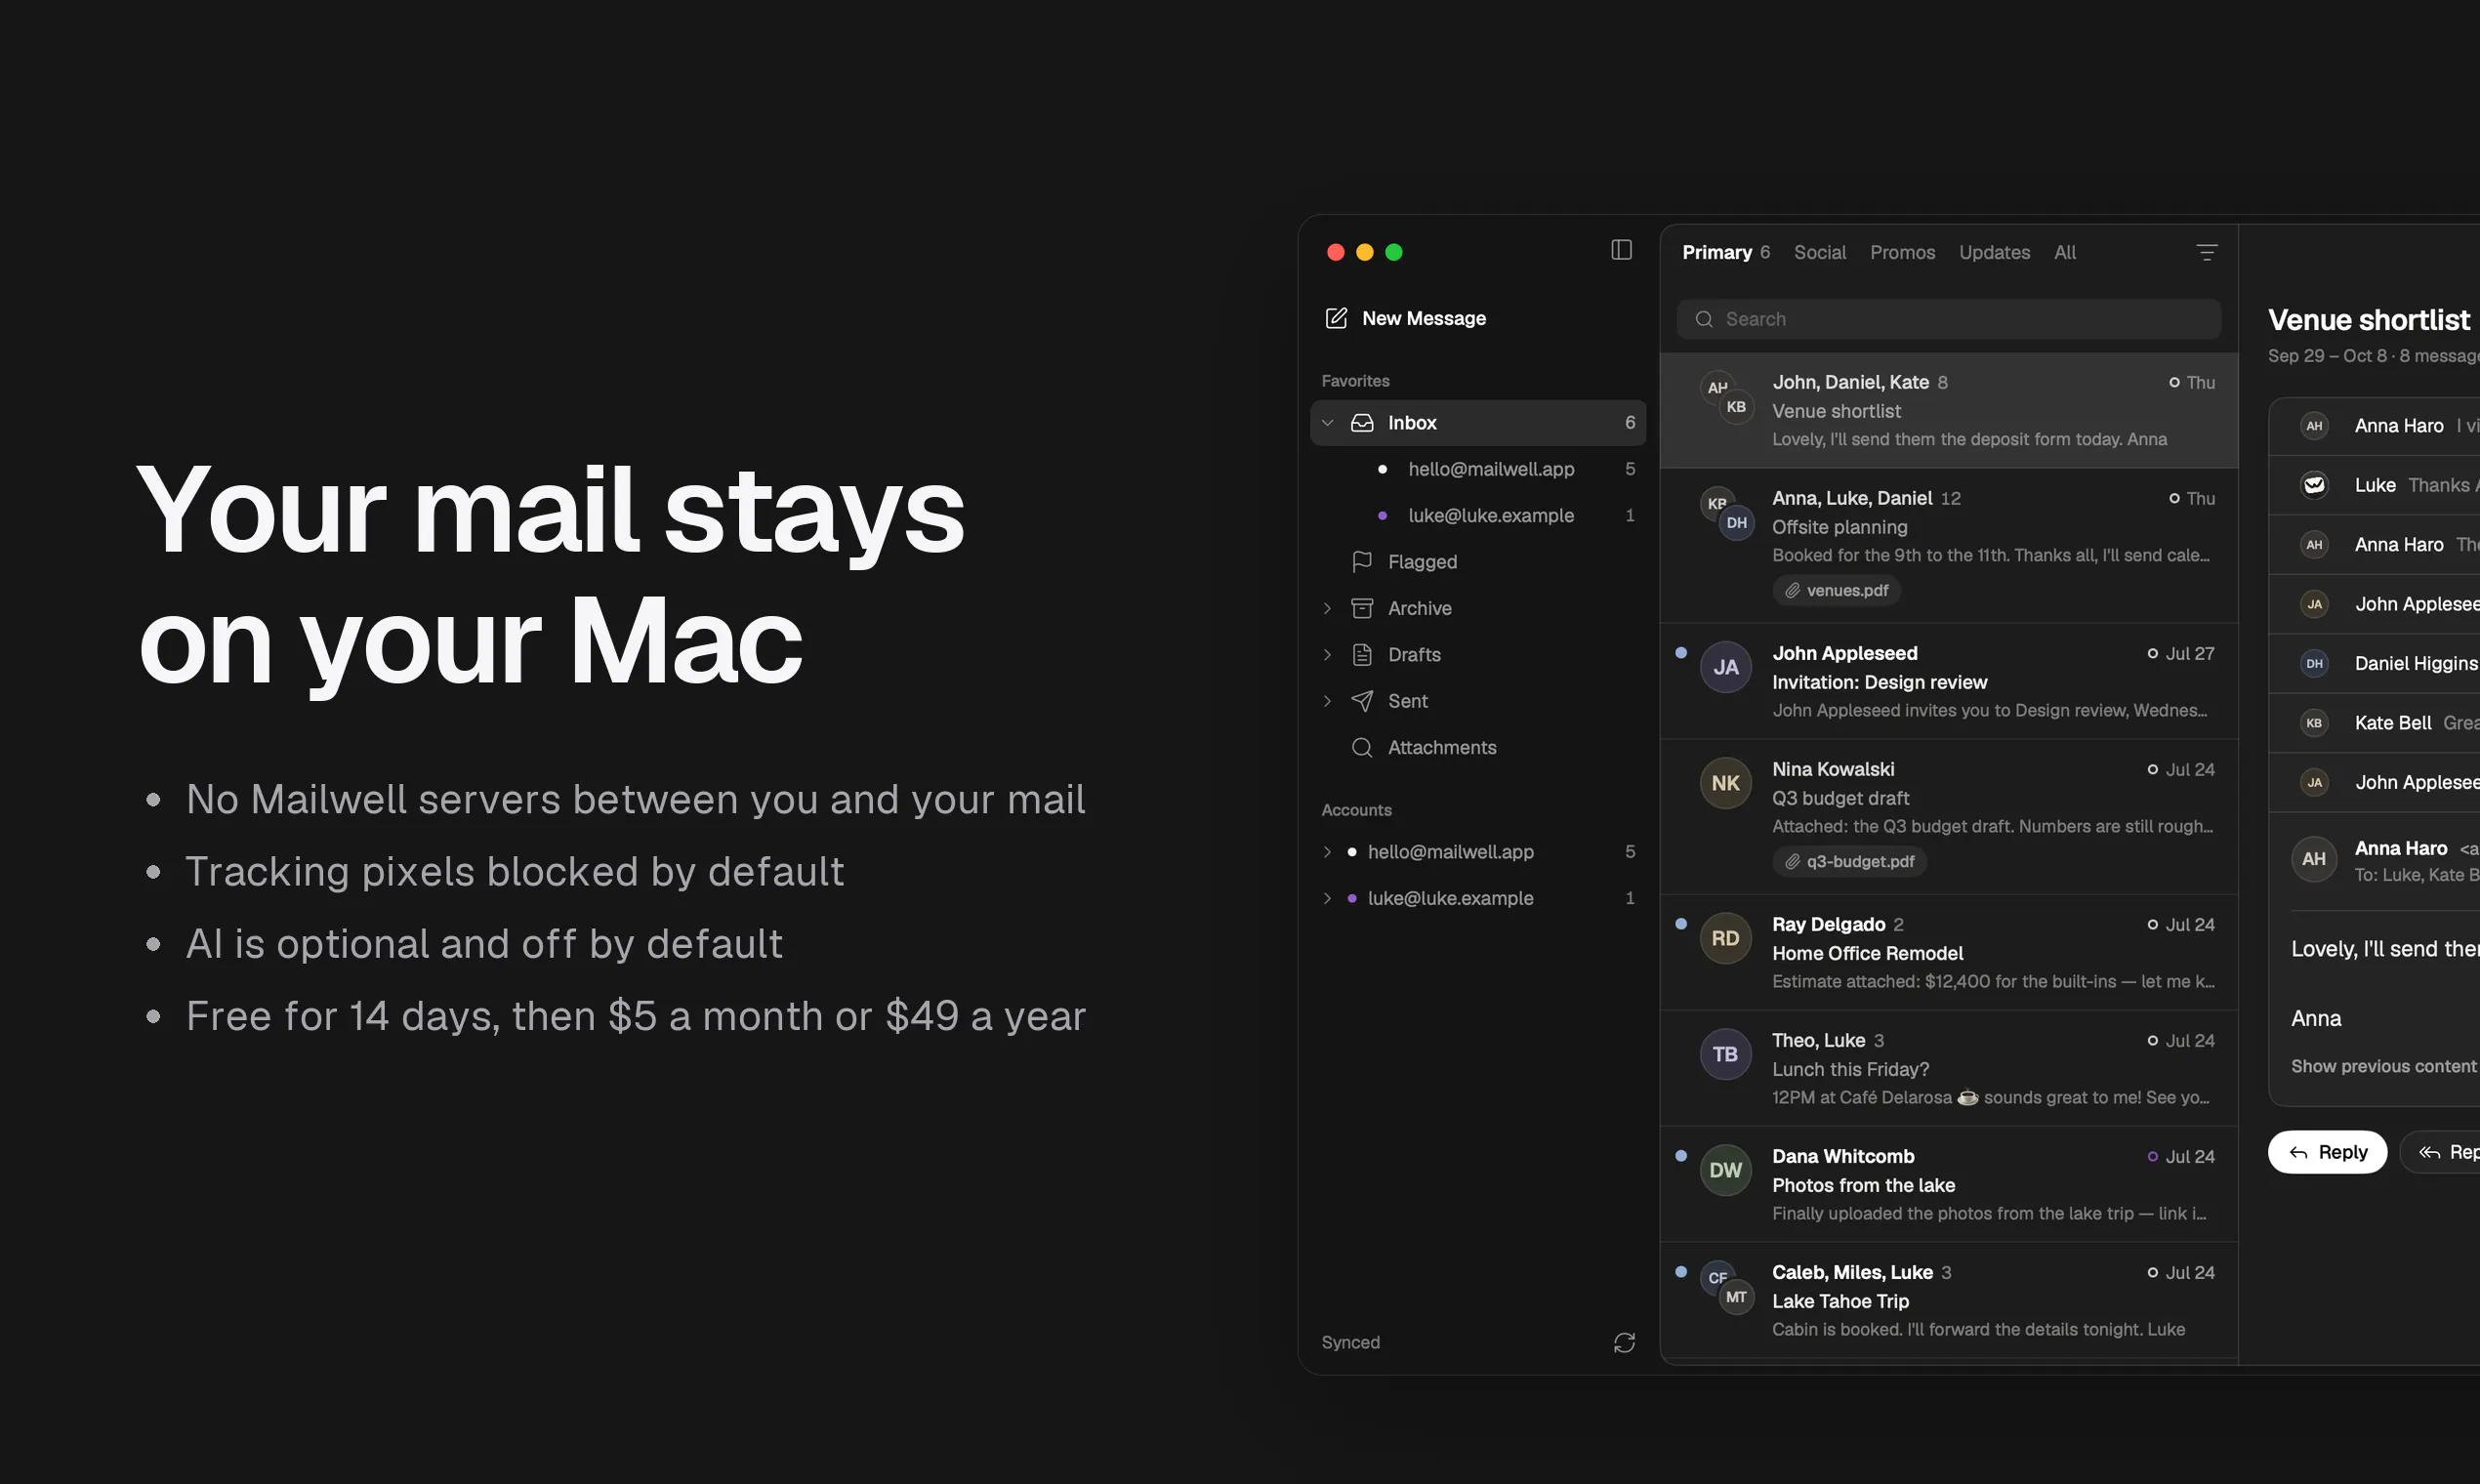Select luke@luke.example under Inbox favorites
This screenshot has height=1484, width=2480.
click(1478, 516)
